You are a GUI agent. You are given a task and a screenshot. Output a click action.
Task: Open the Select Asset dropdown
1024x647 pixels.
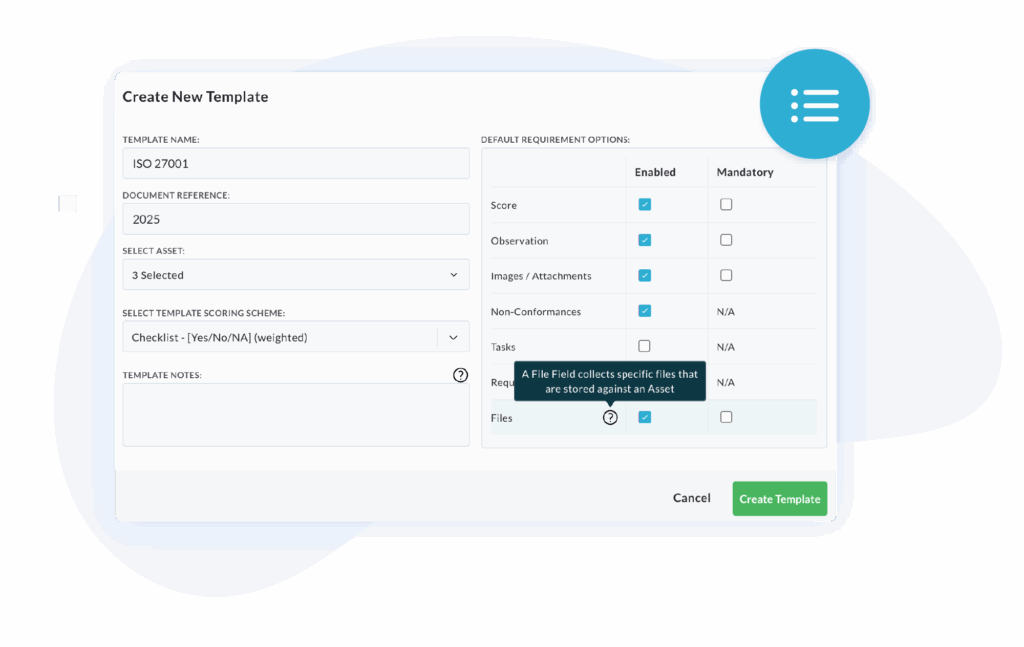(x=295, y=275)
